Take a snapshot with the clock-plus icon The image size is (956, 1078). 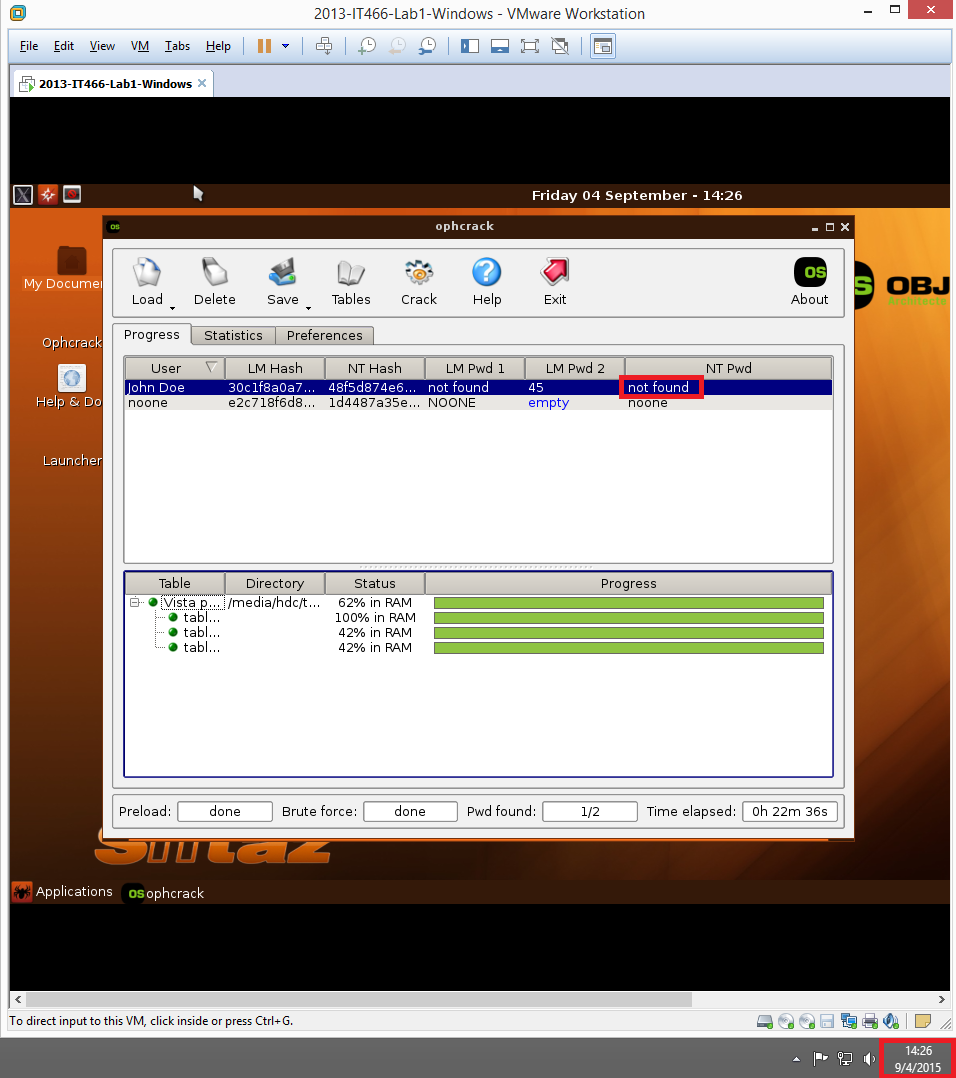[367, 46]
